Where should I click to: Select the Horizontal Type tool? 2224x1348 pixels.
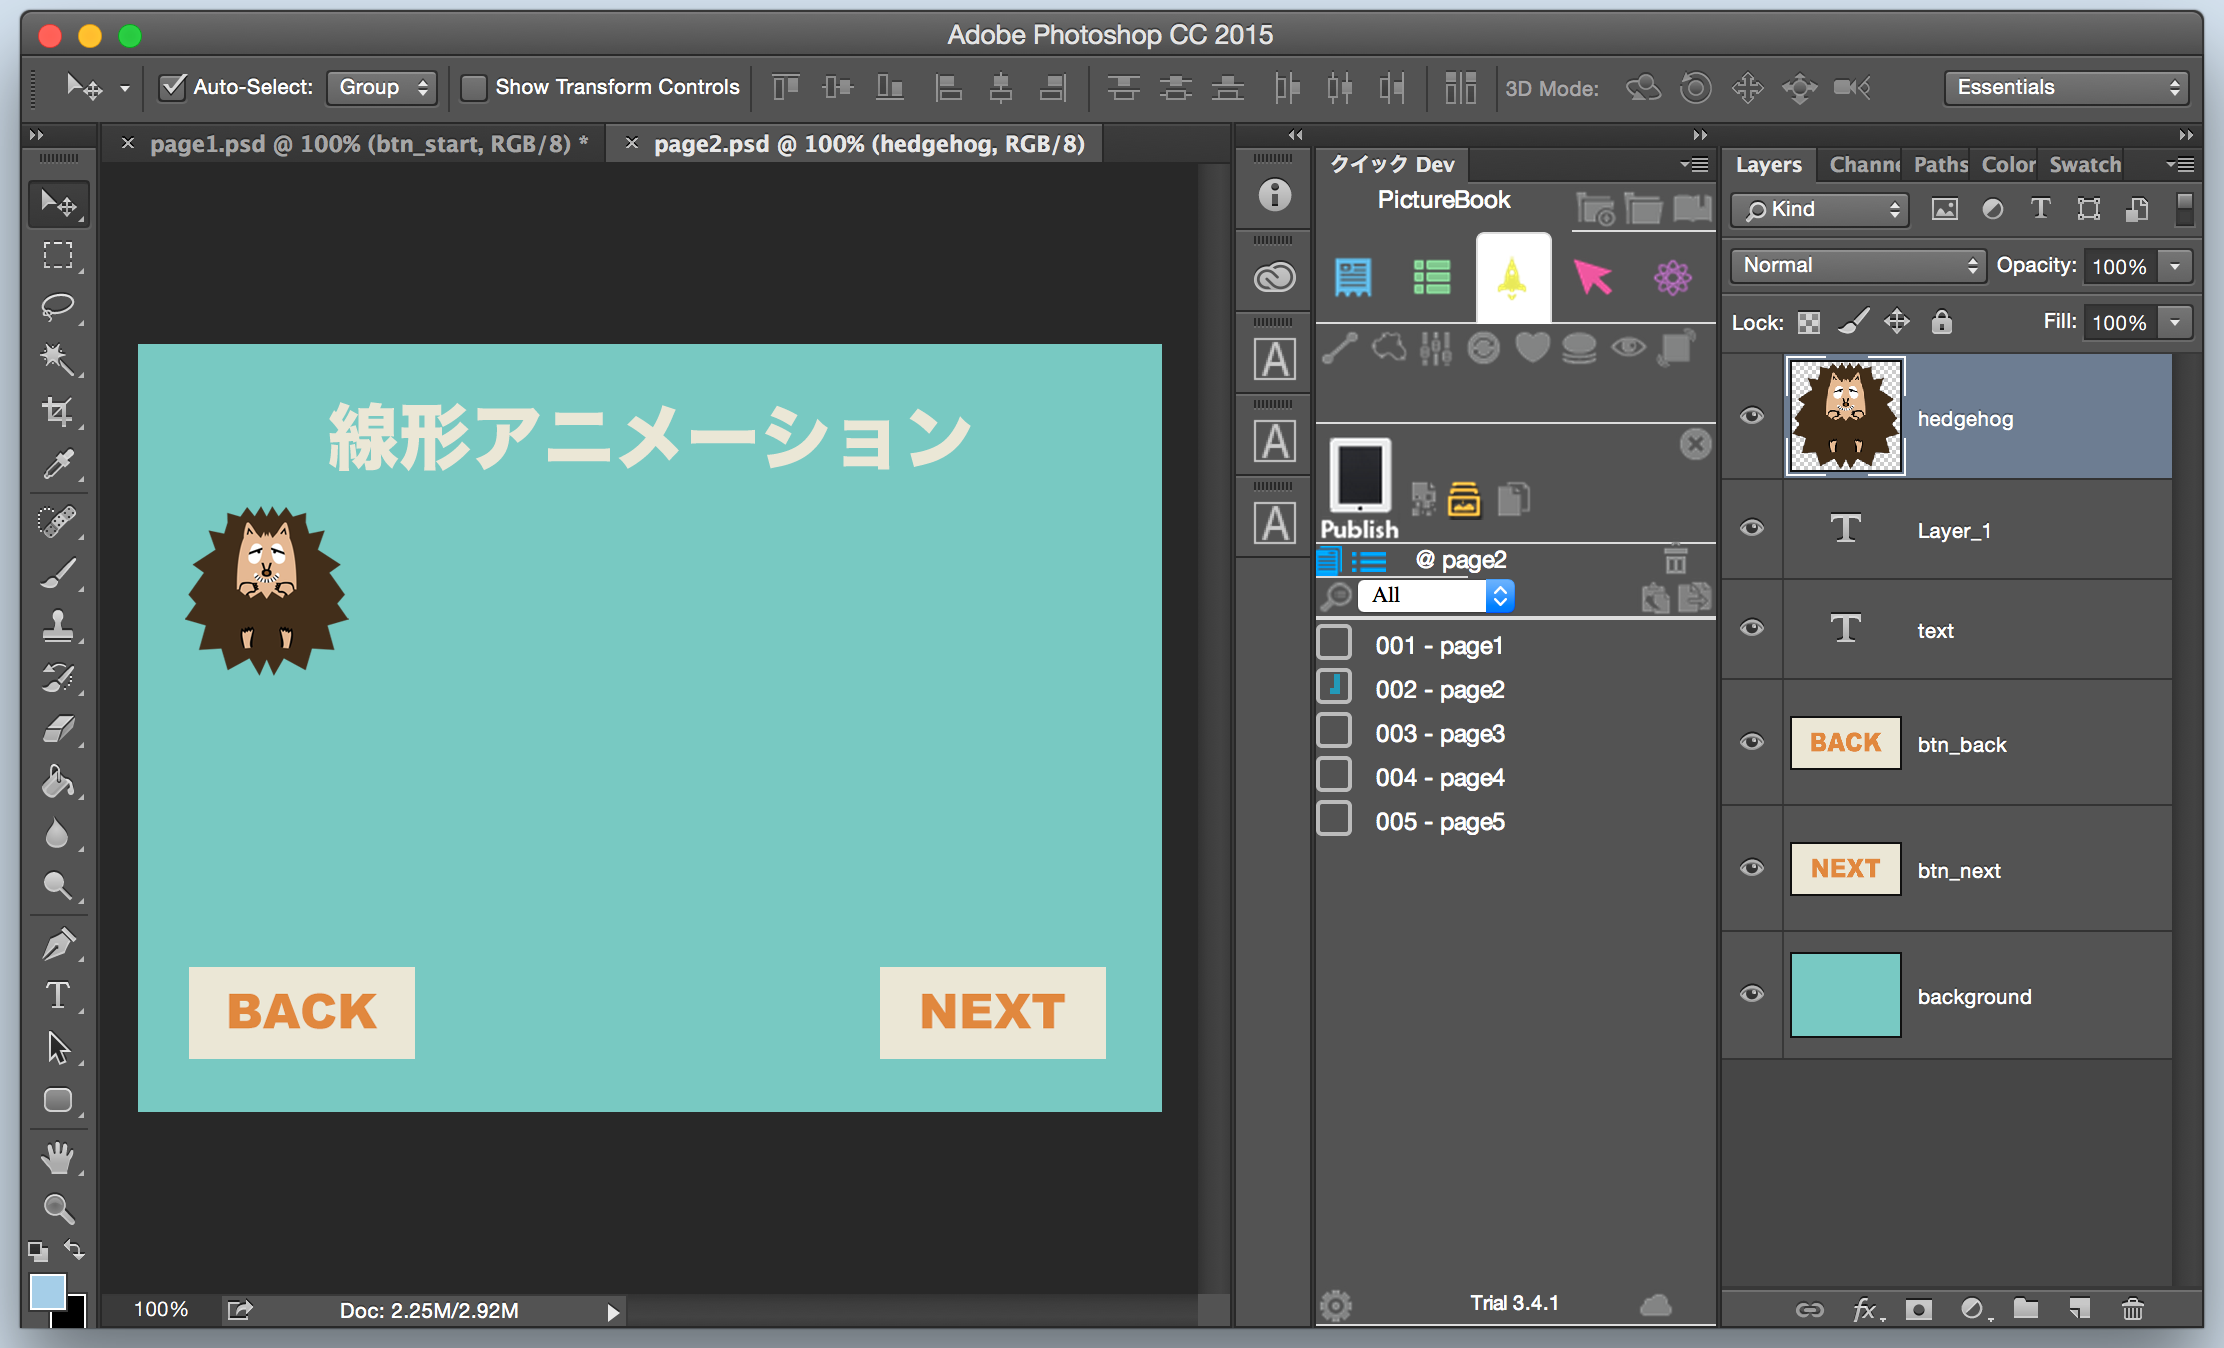point(58,996)
